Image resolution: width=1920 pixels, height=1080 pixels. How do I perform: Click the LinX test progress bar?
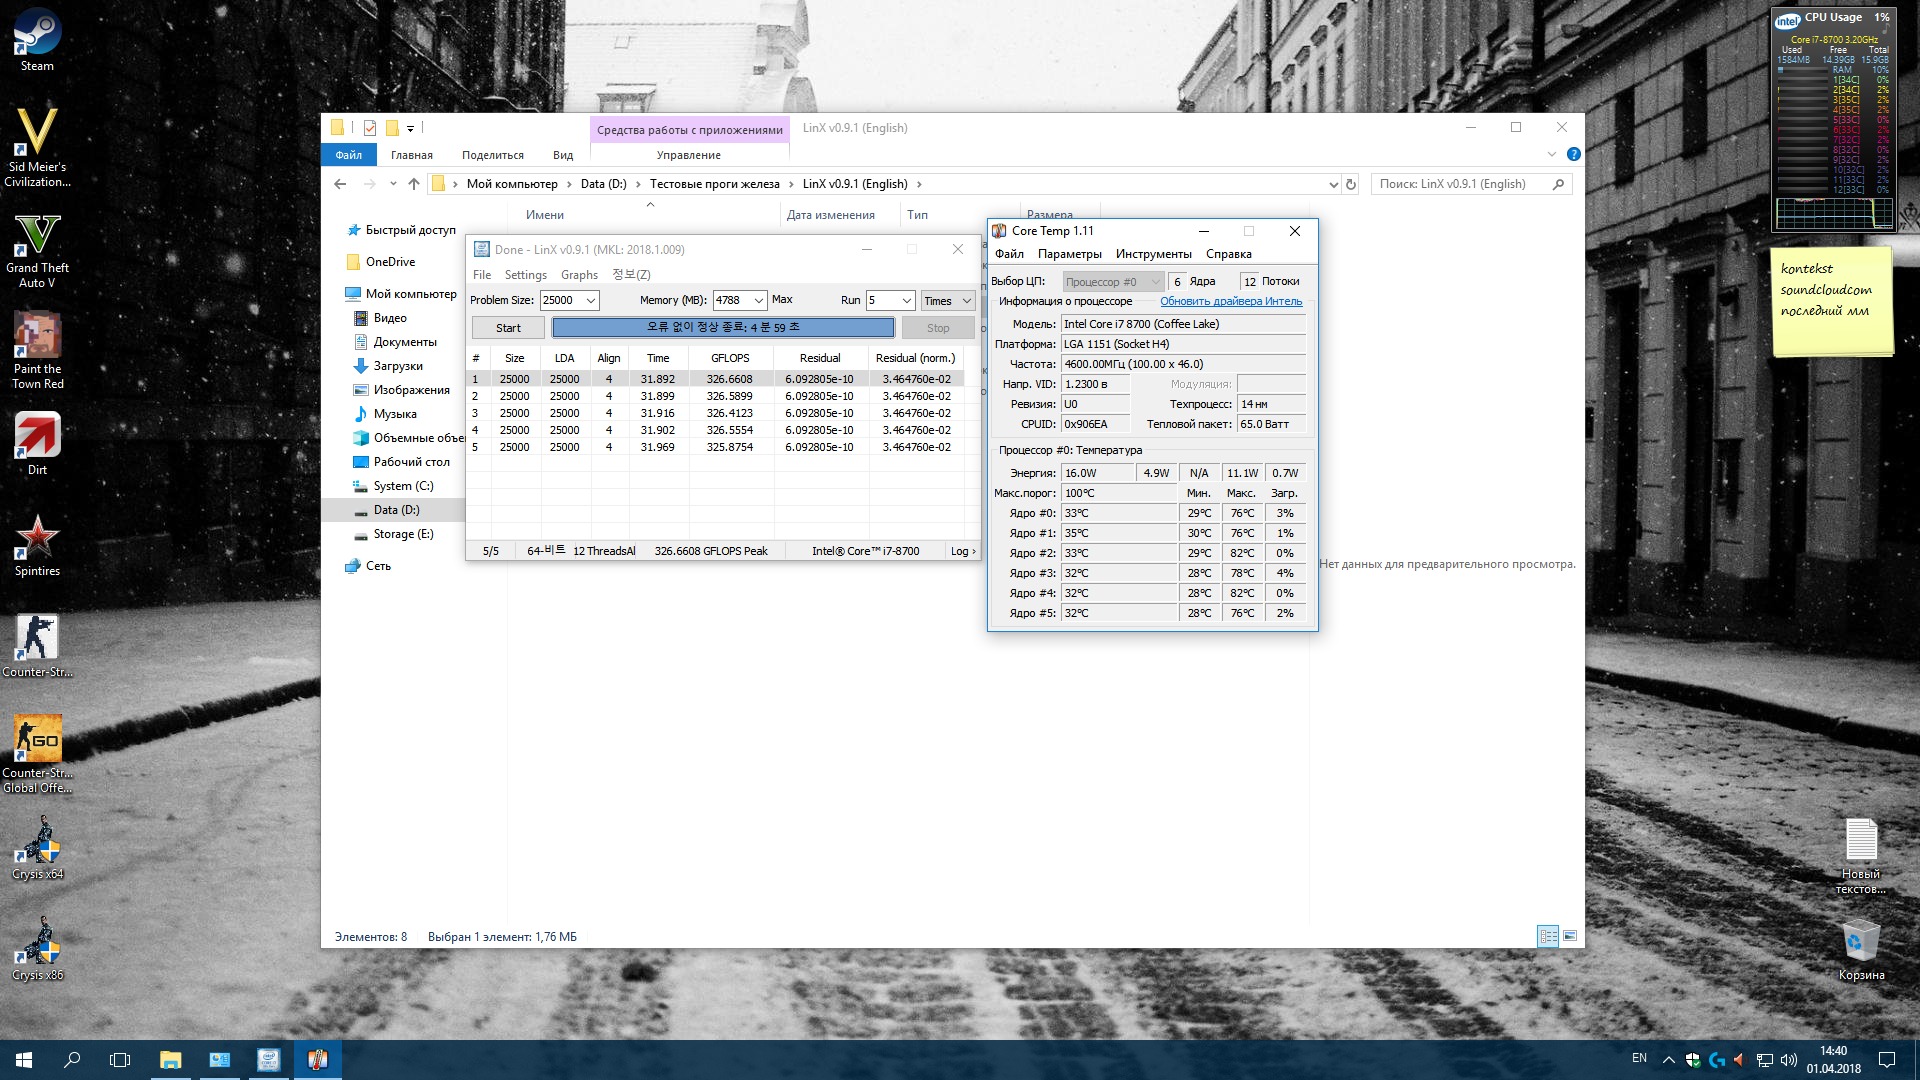coord(723,327)
